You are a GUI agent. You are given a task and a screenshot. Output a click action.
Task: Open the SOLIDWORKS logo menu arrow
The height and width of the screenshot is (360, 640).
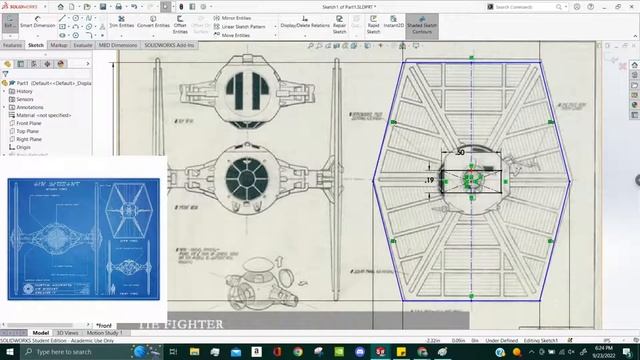coord(45,7)
